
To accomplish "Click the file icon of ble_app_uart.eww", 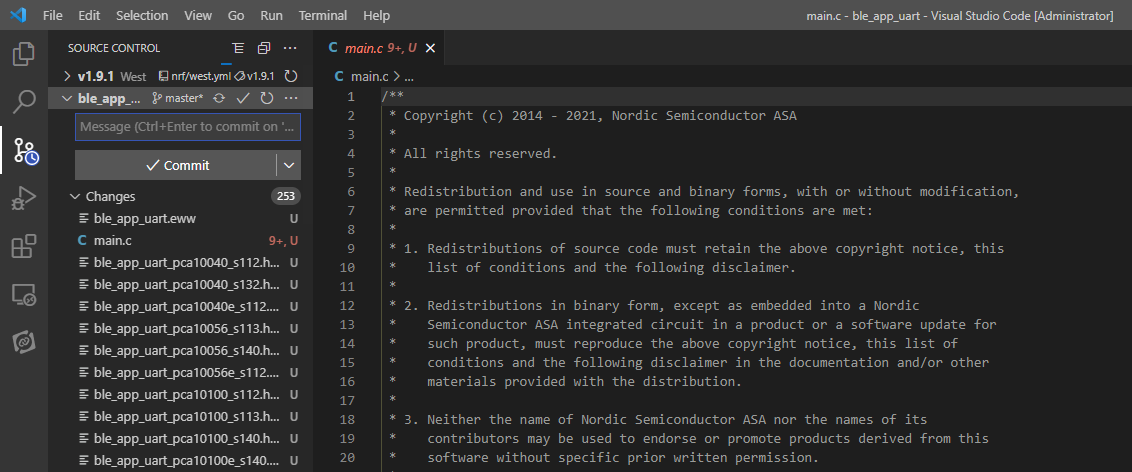I will (83, 219).
